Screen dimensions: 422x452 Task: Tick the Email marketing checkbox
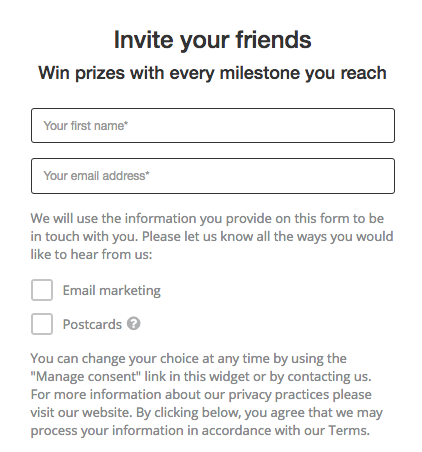tap(42, 290)
